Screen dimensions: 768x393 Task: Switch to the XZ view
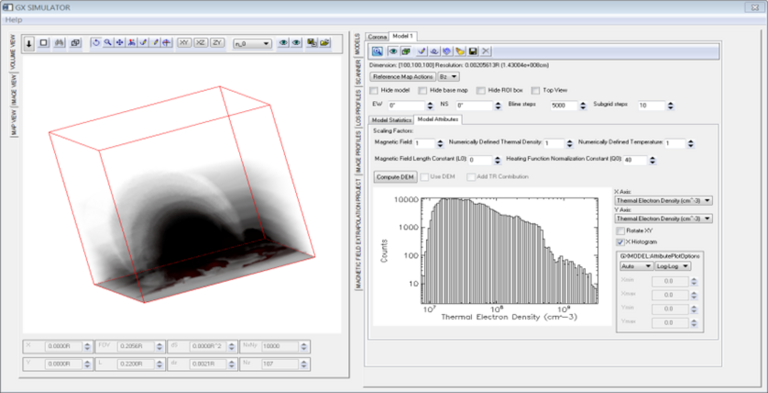pyautogui.click(x=200, y=43)
